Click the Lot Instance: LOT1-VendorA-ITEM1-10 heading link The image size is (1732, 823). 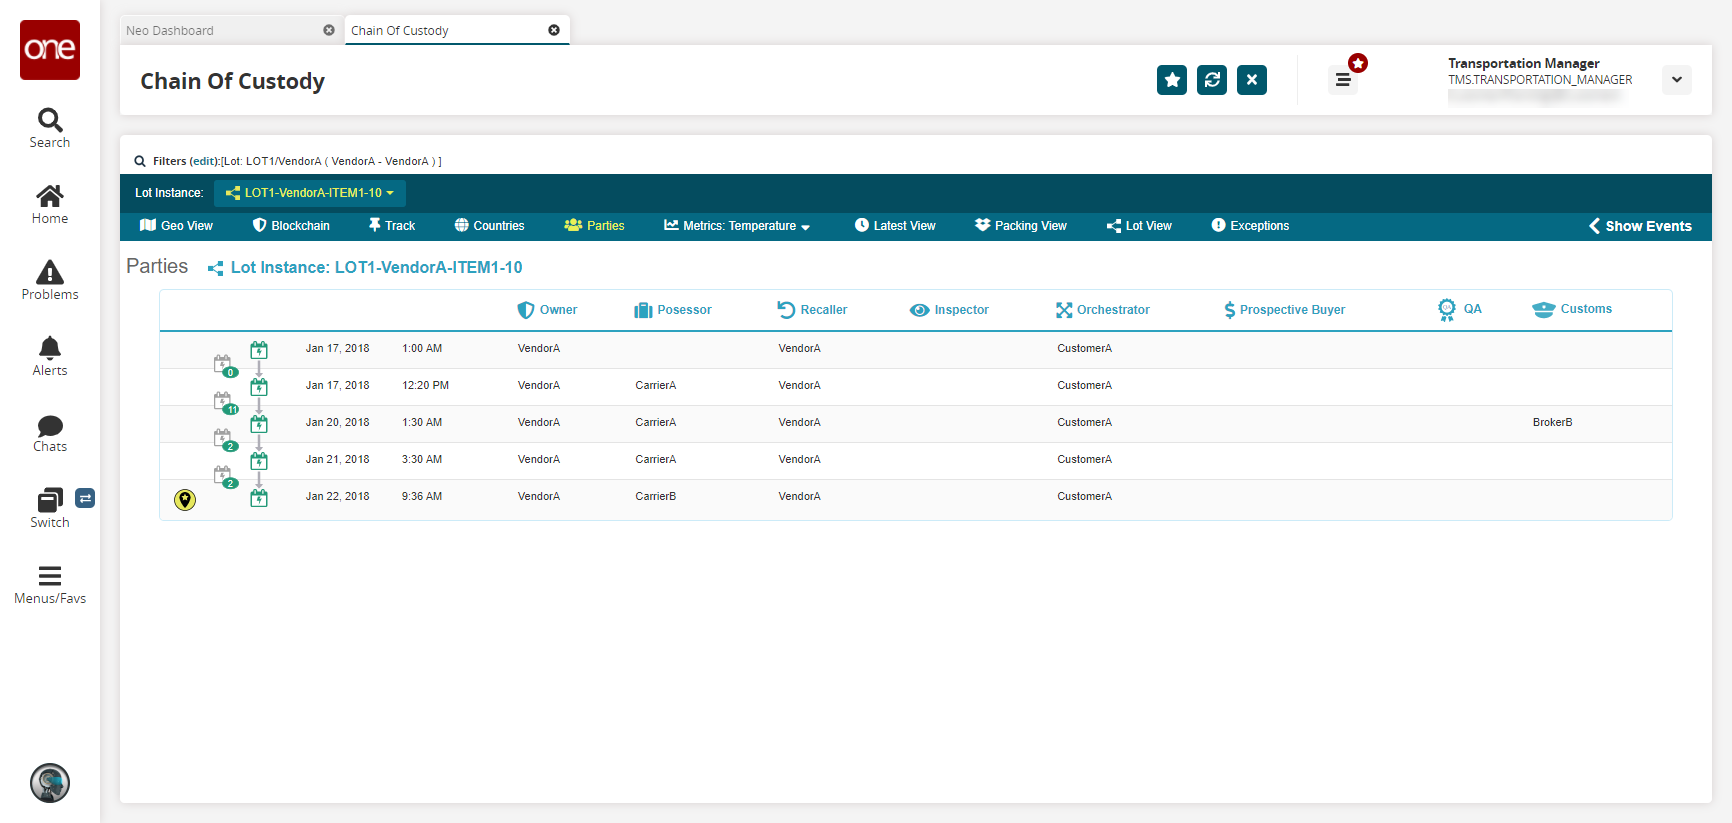375,268
